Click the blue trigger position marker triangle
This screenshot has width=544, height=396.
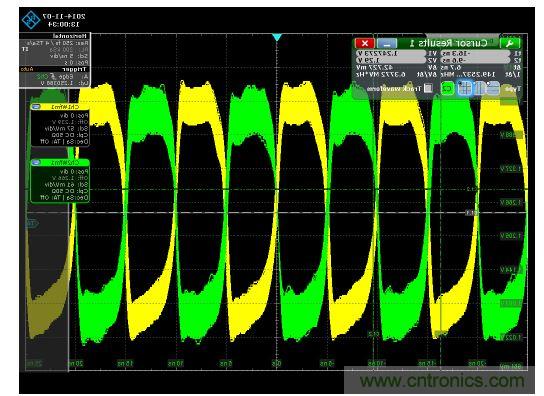pyautogui.click(x=277, y=37)
